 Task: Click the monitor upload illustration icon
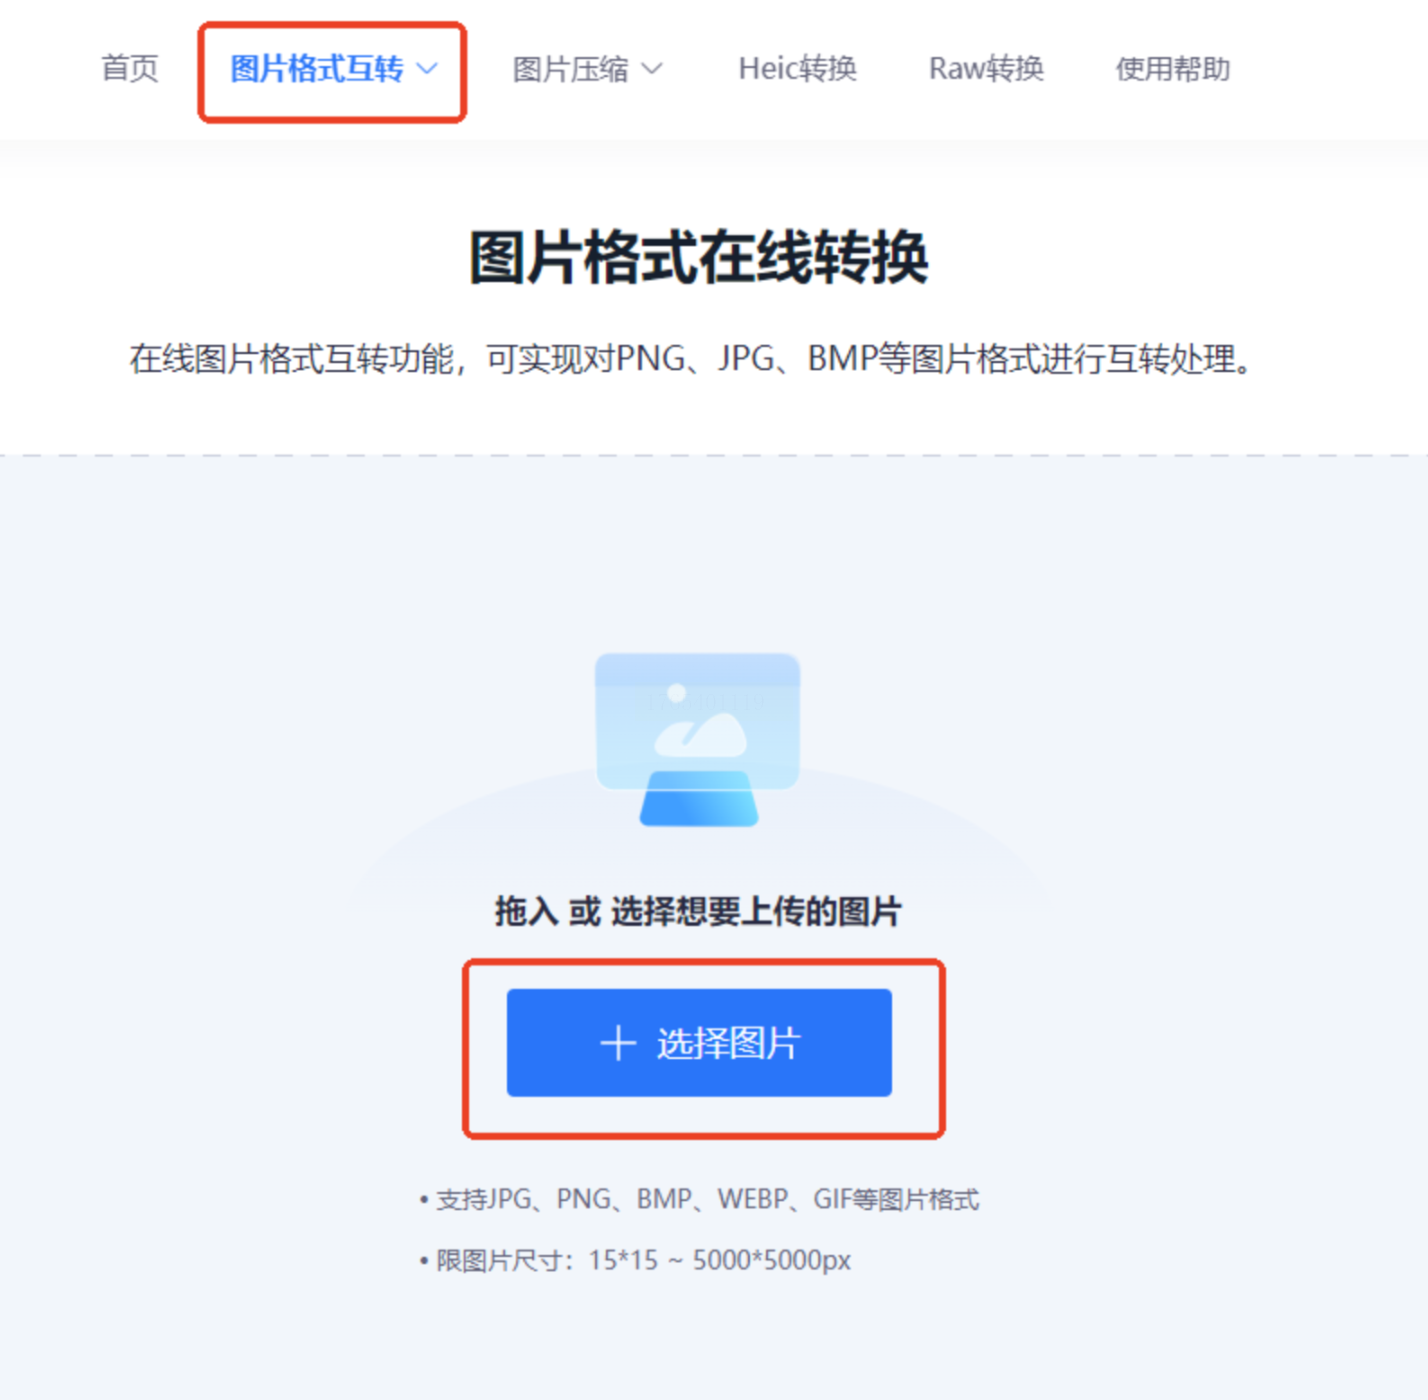pyautogui.click(x=698, y=739)
